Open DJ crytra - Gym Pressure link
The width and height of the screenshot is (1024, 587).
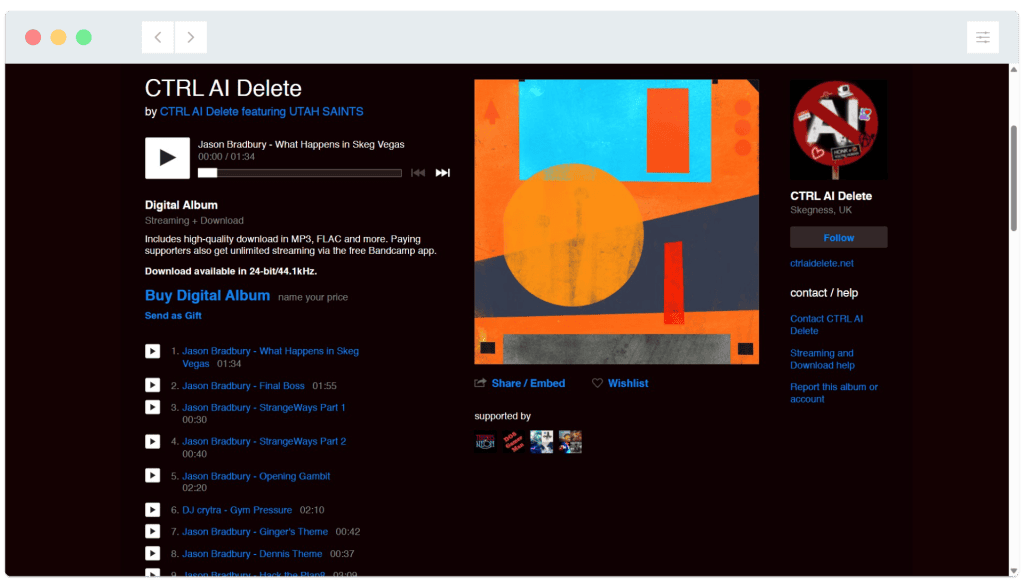pyautogui.click(x=237, y=510)
